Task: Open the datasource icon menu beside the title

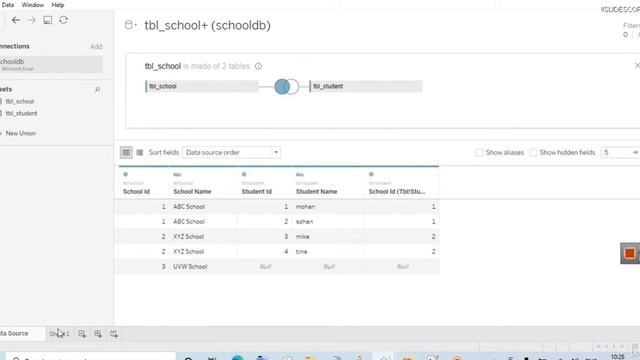Action: pyautogui.click(x=130, y=25)
